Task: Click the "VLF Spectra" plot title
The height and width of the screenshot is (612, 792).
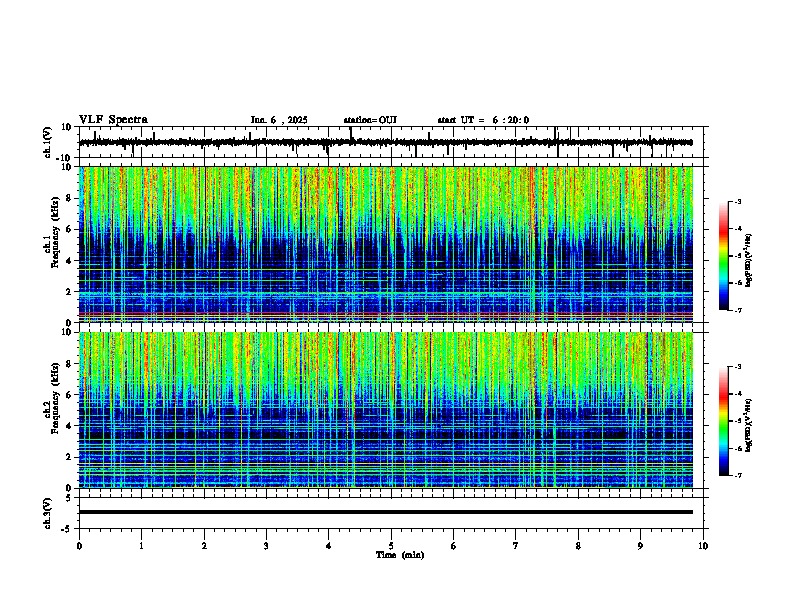Action: [x=113, y=120]
